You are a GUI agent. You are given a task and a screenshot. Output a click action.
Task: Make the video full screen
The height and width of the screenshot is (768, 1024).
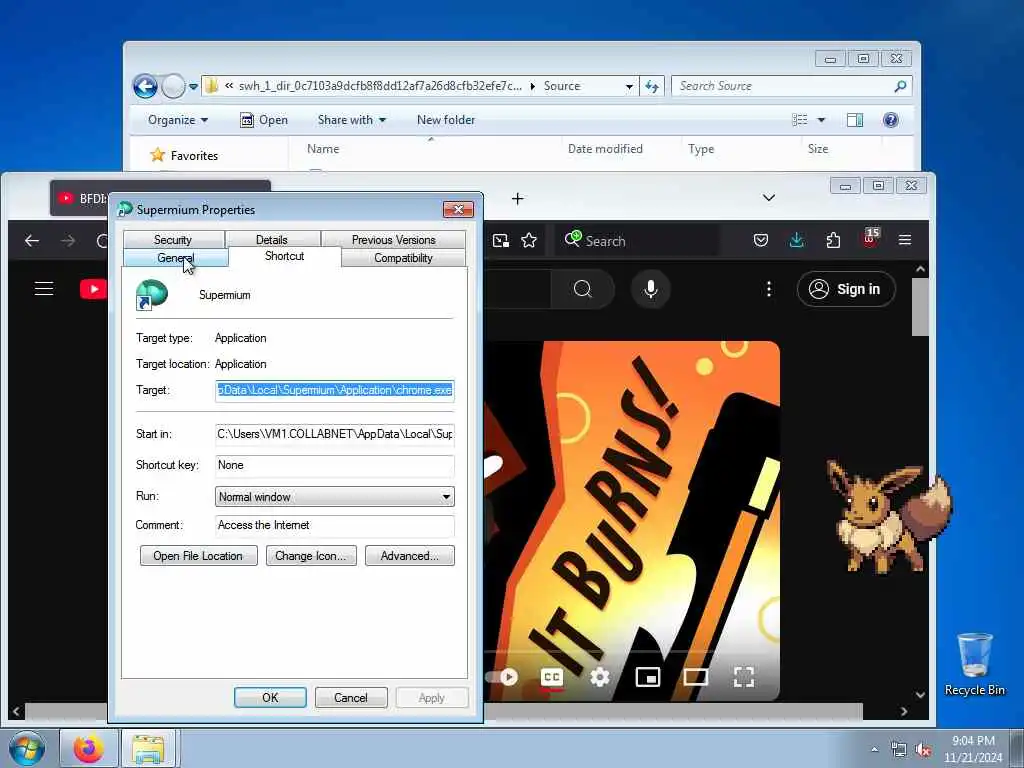744,677
